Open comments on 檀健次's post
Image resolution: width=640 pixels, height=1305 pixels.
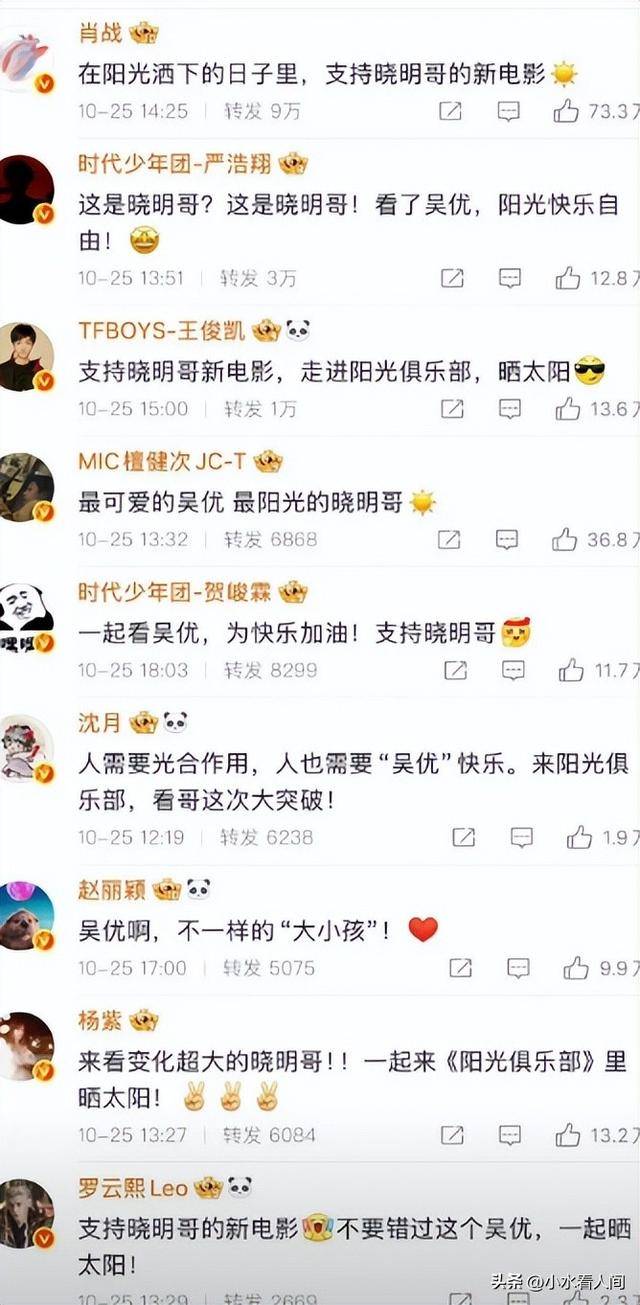pos(507,539)
